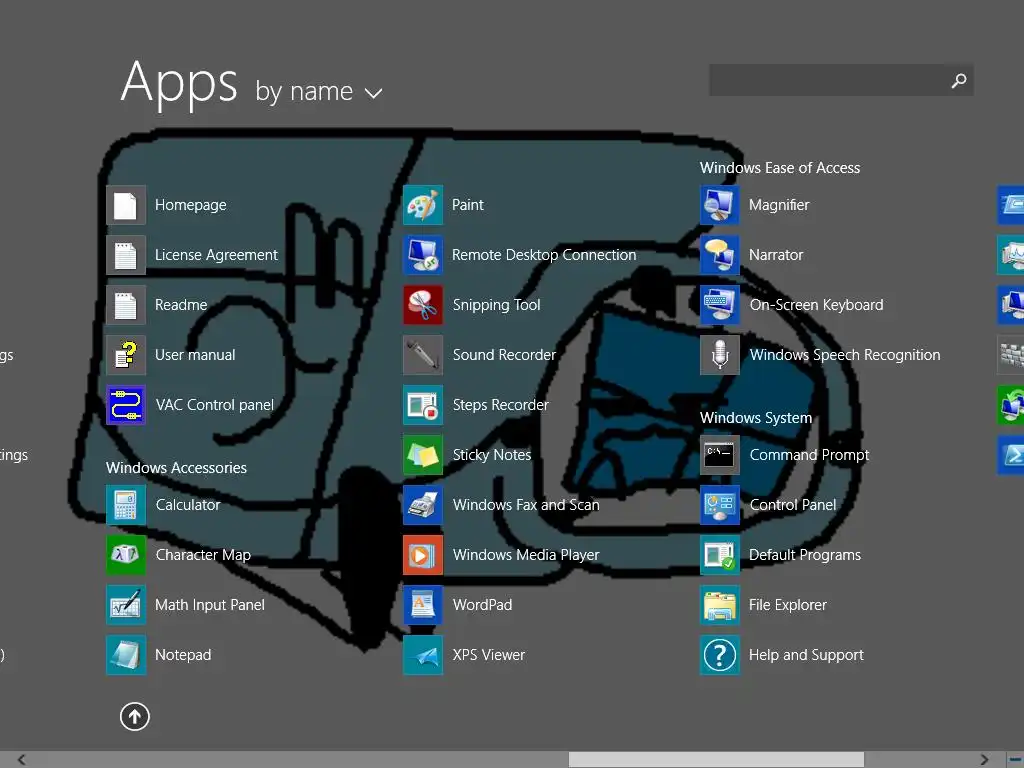Viewport: 1024px width, 768px height.
Task: Click the horizontal scrollbar thumb
Action: pos(716,760)
